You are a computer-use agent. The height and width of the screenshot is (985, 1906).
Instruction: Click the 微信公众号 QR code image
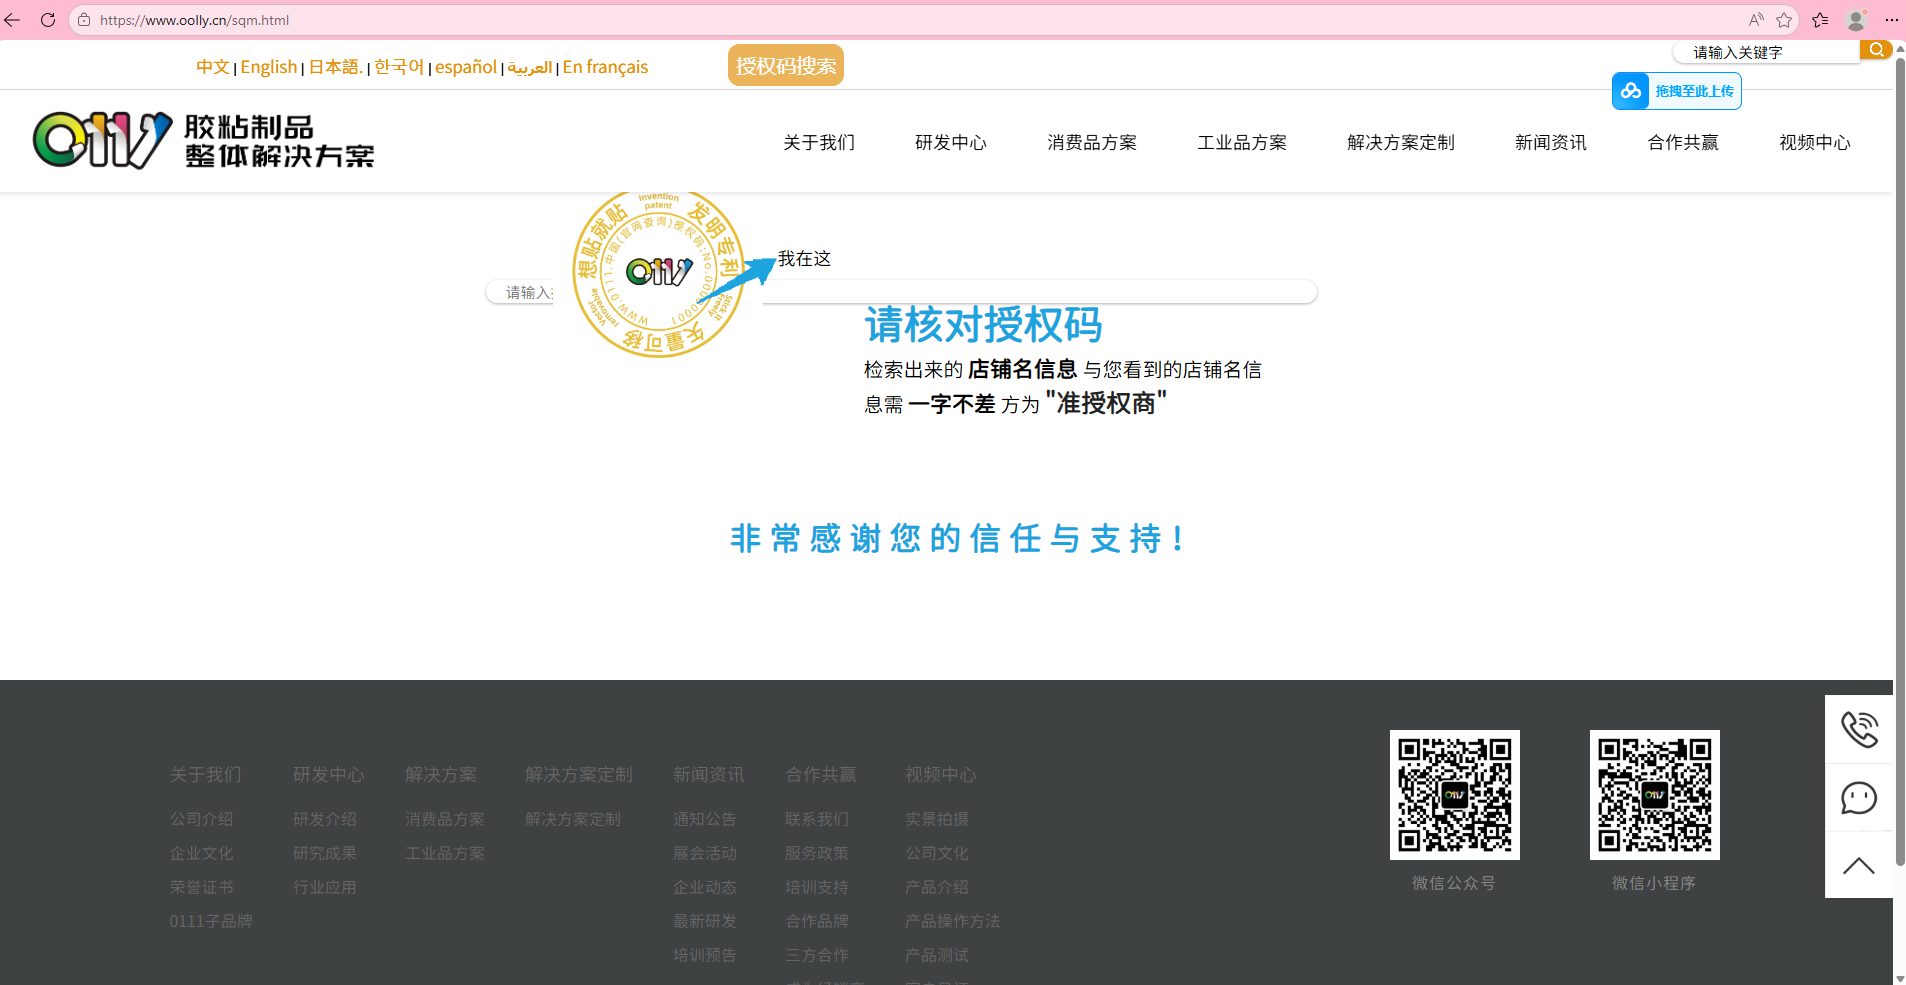click(1455, 795)
